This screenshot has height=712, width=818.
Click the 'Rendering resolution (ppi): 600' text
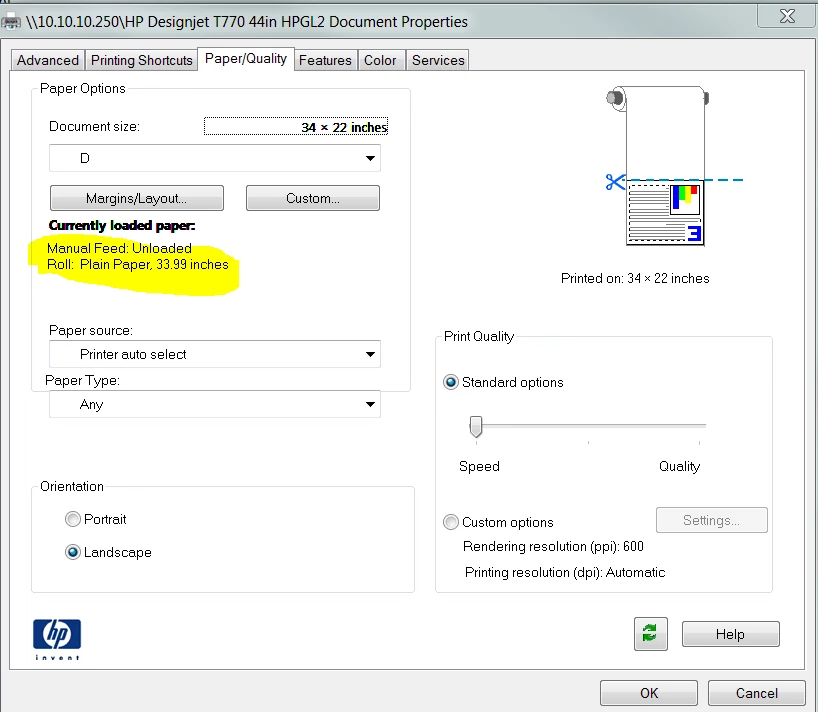[x=553, y=547]
